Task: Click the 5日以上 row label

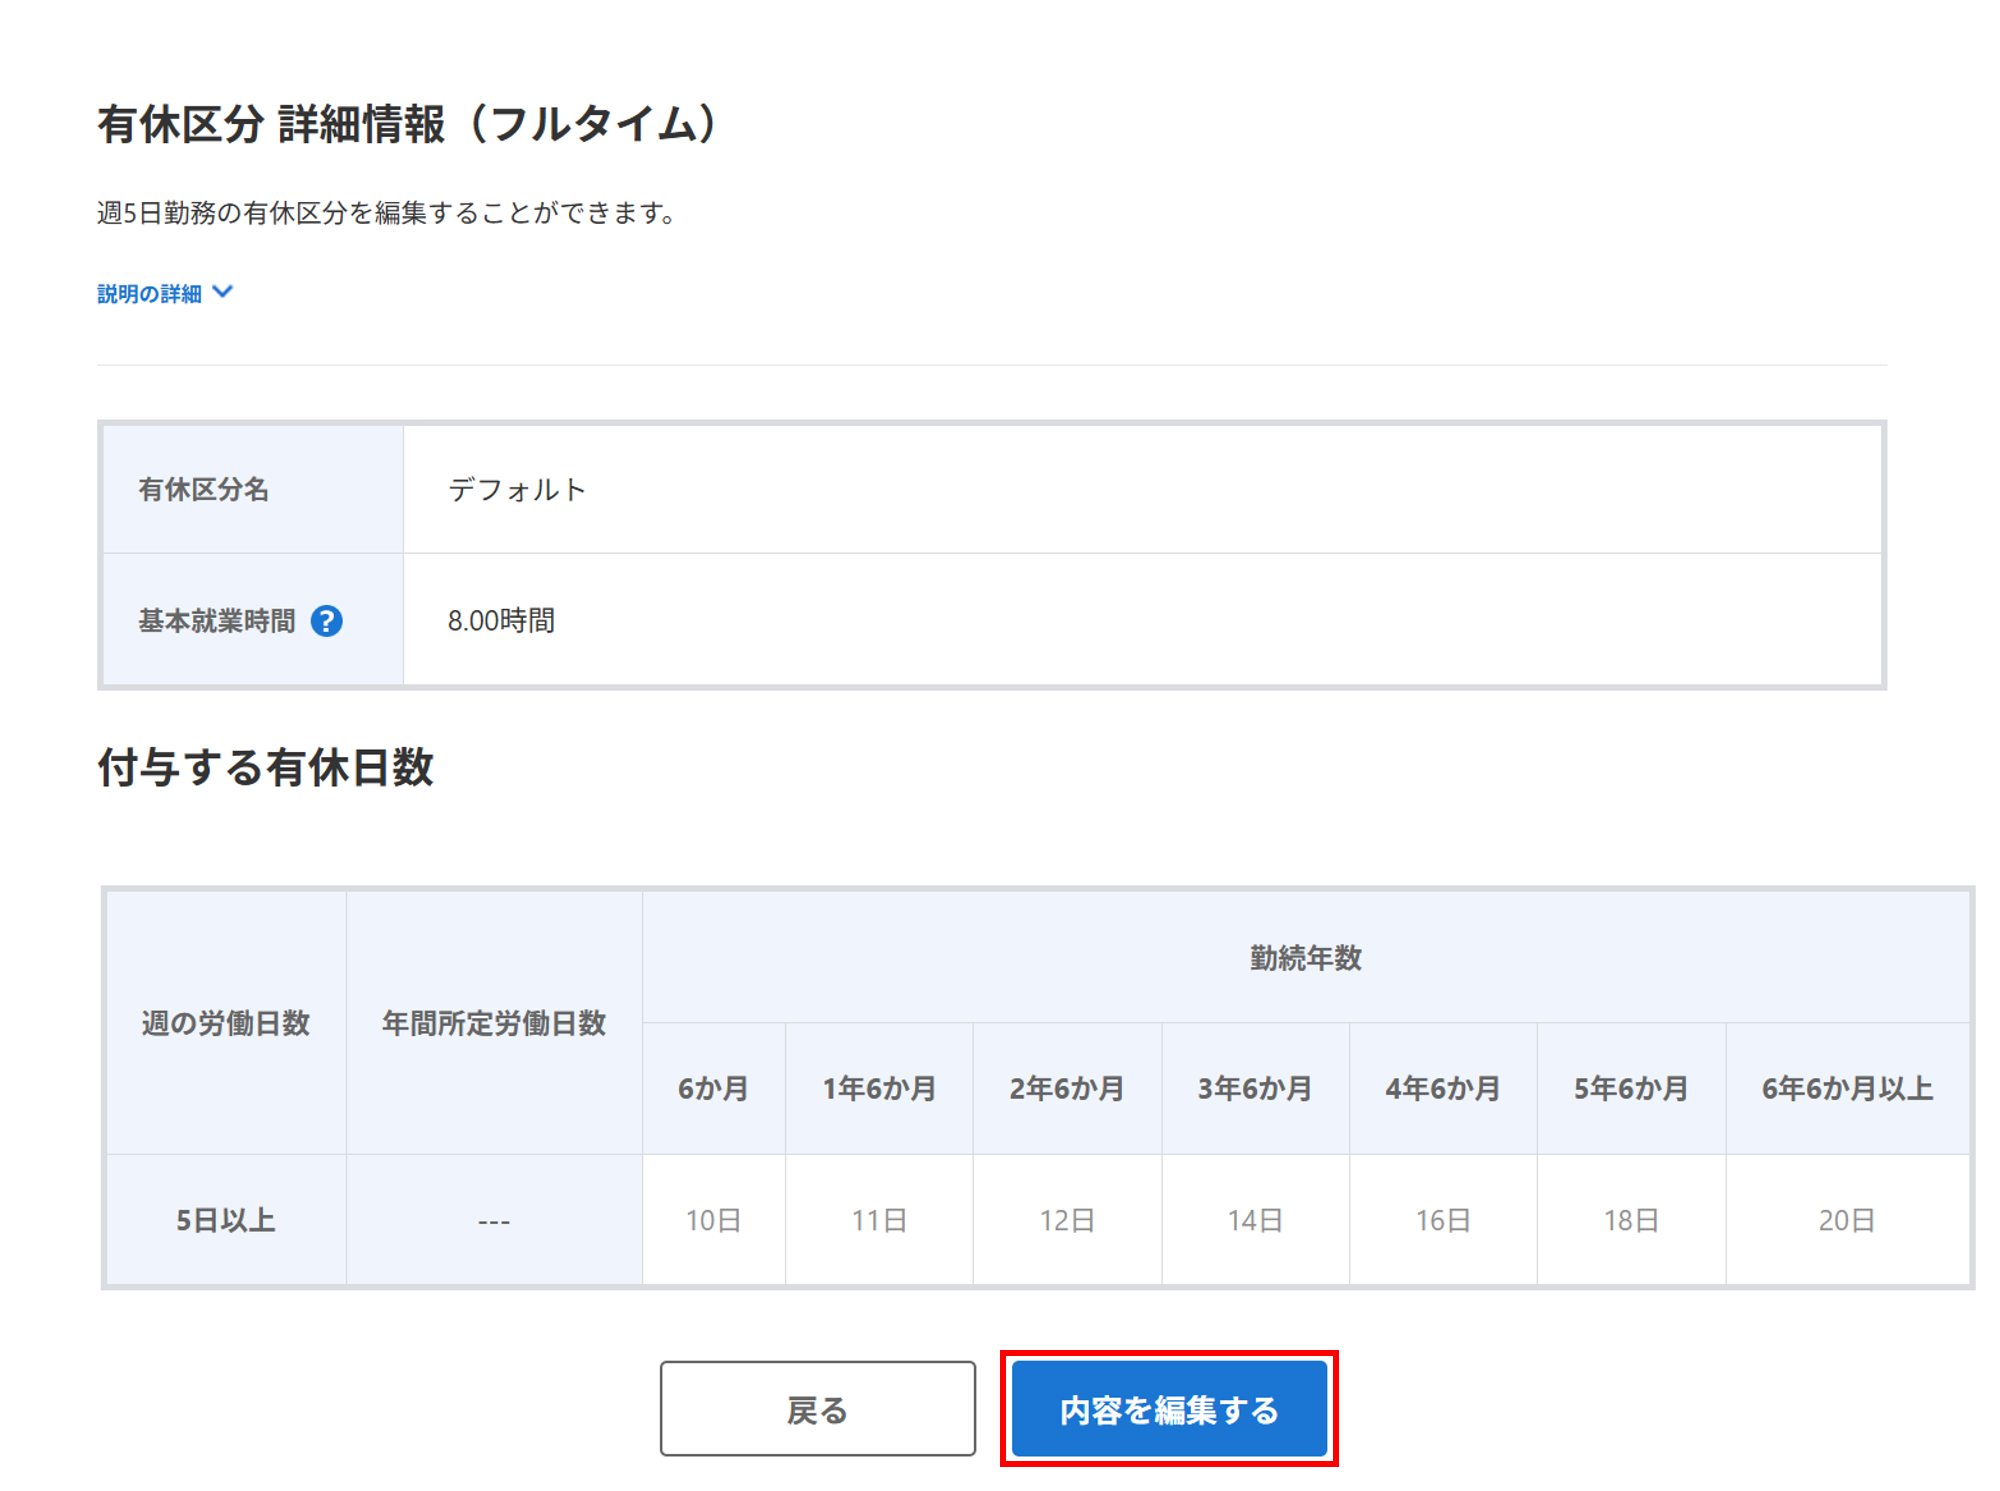Action: (226, 1220)
